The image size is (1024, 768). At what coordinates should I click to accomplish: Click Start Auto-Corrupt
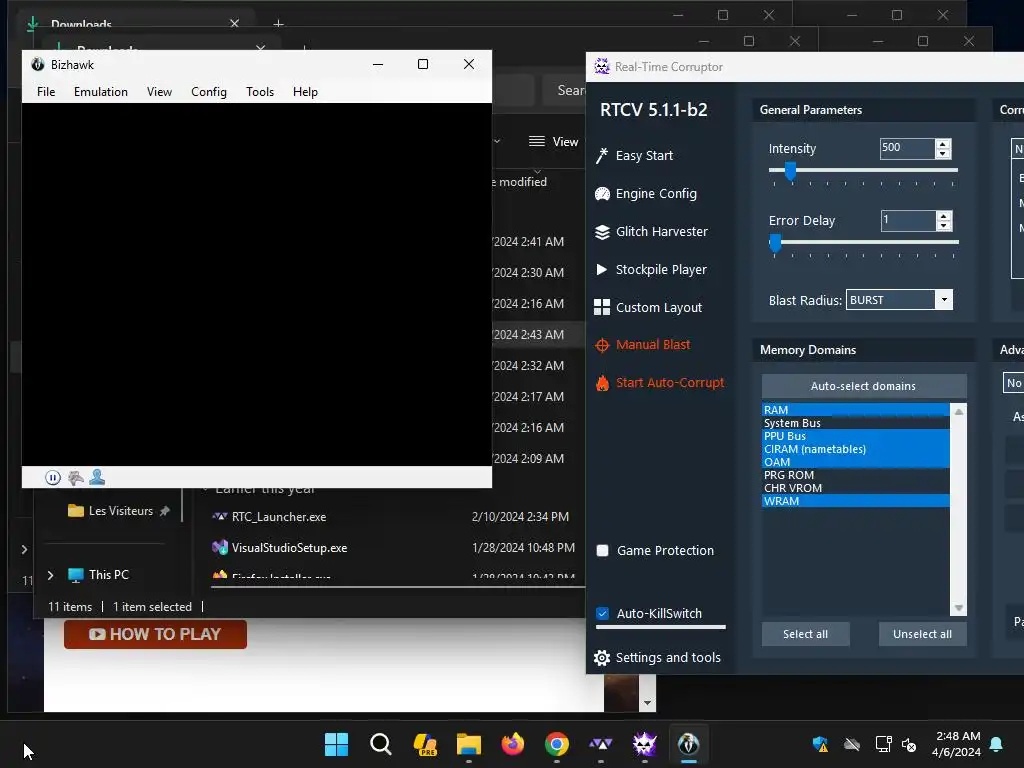(660, 383)
